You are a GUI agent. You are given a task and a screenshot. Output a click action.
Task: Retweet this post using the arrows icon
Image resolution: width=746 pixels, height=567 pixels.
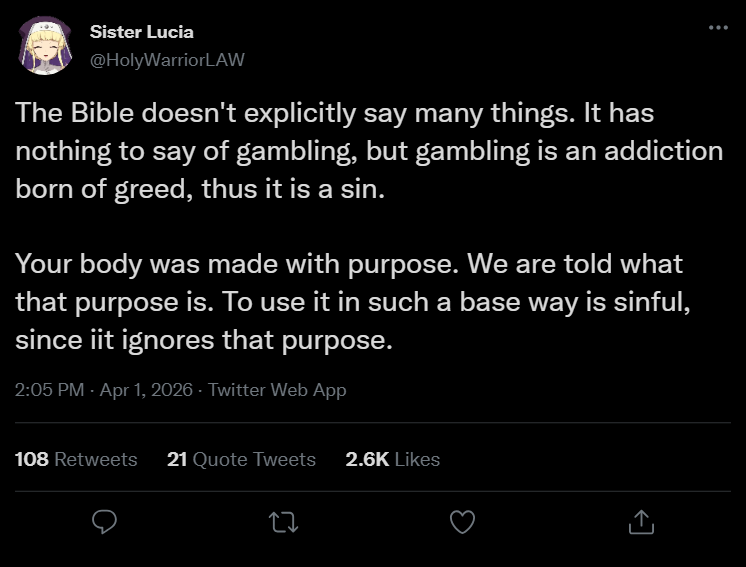click(x=283, y=521)
